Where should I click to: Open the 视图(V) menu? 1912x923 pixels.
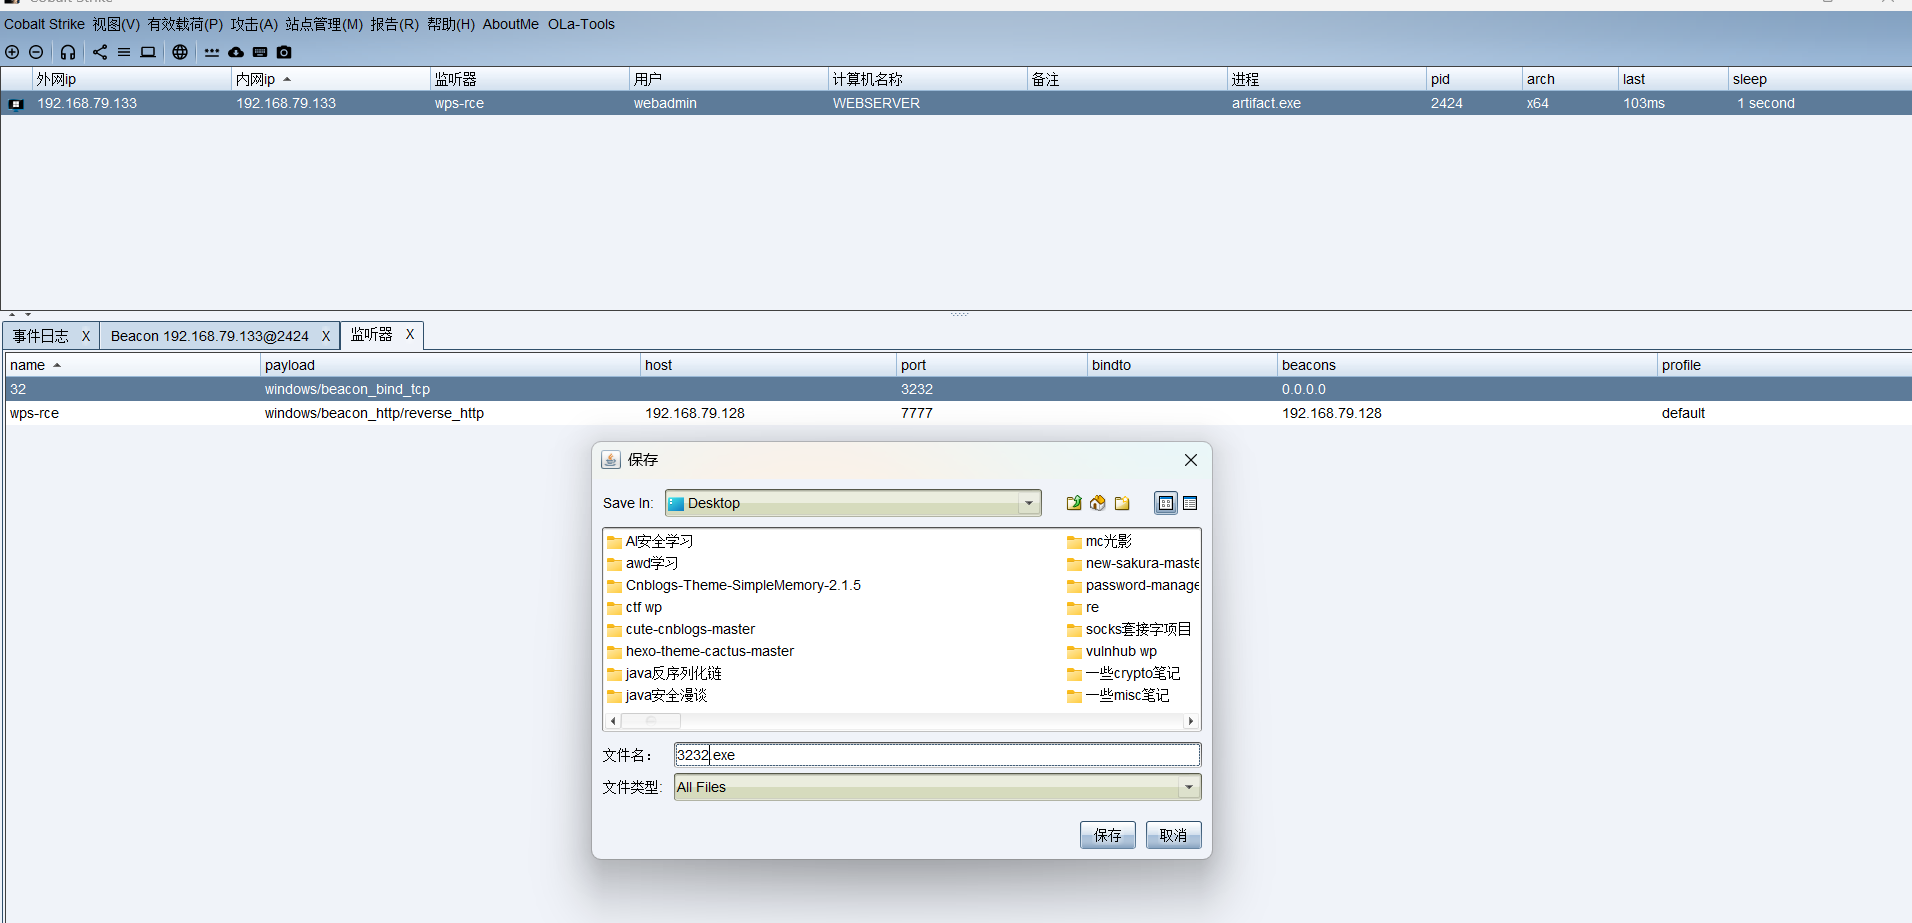click(116, 24)
